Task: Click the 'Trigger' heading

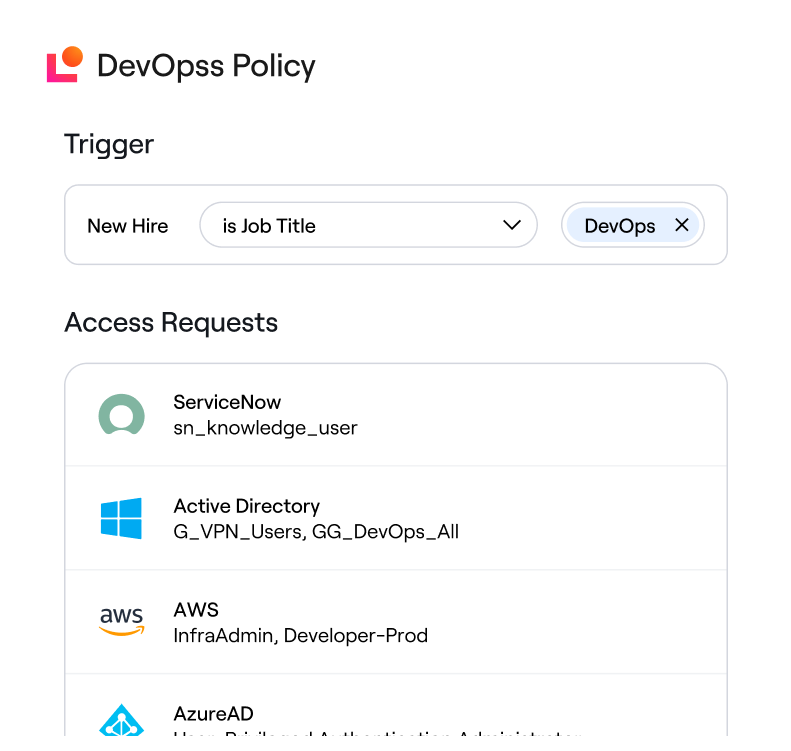Action: click(x=109, y=144)
